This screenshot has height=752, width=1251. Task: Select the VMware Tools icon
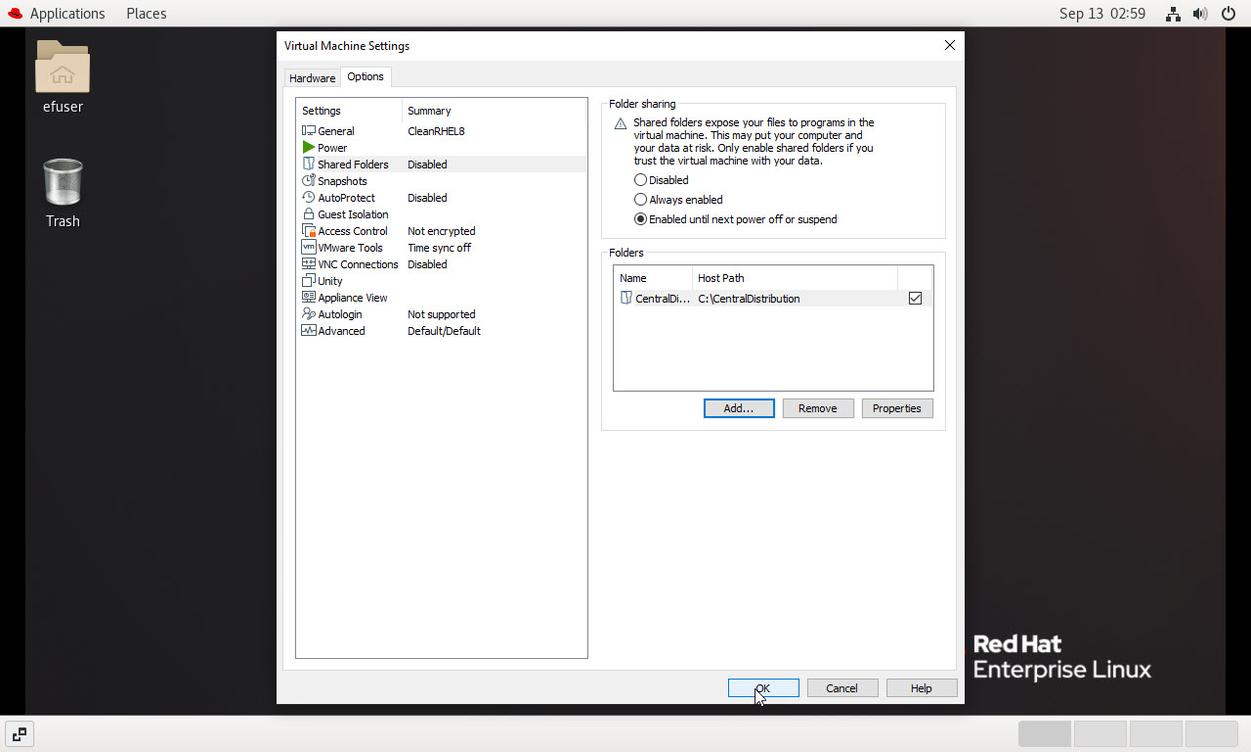pos(309,248)
